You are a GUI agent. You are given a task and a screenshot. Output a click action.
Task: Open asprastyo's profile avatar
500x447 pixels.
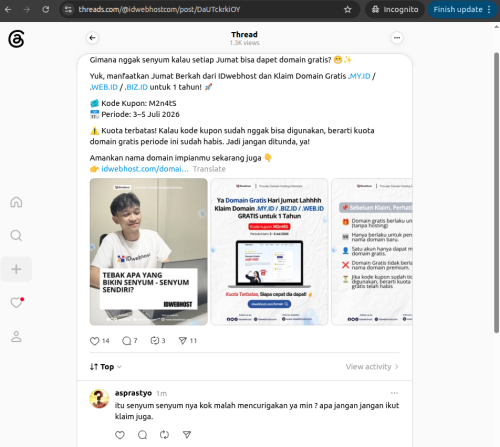99,398
